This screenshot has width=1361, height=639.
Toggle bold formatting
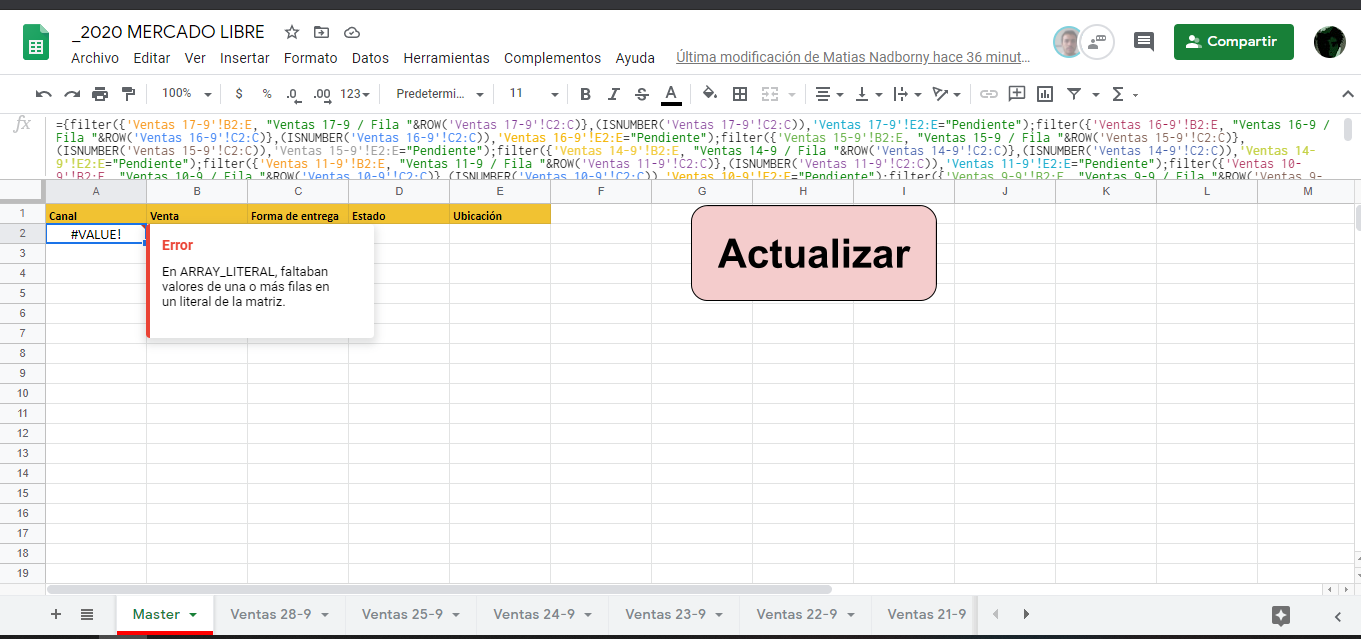(x=586, y=94)
